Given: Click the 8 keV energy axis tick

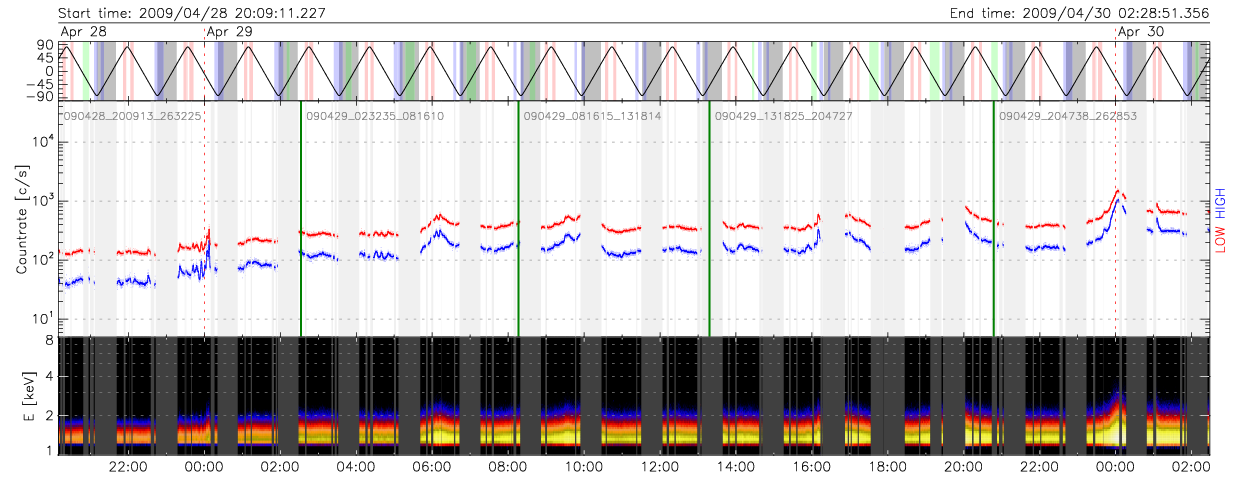Looking at the screenshot, I should [x=48, y=341].
